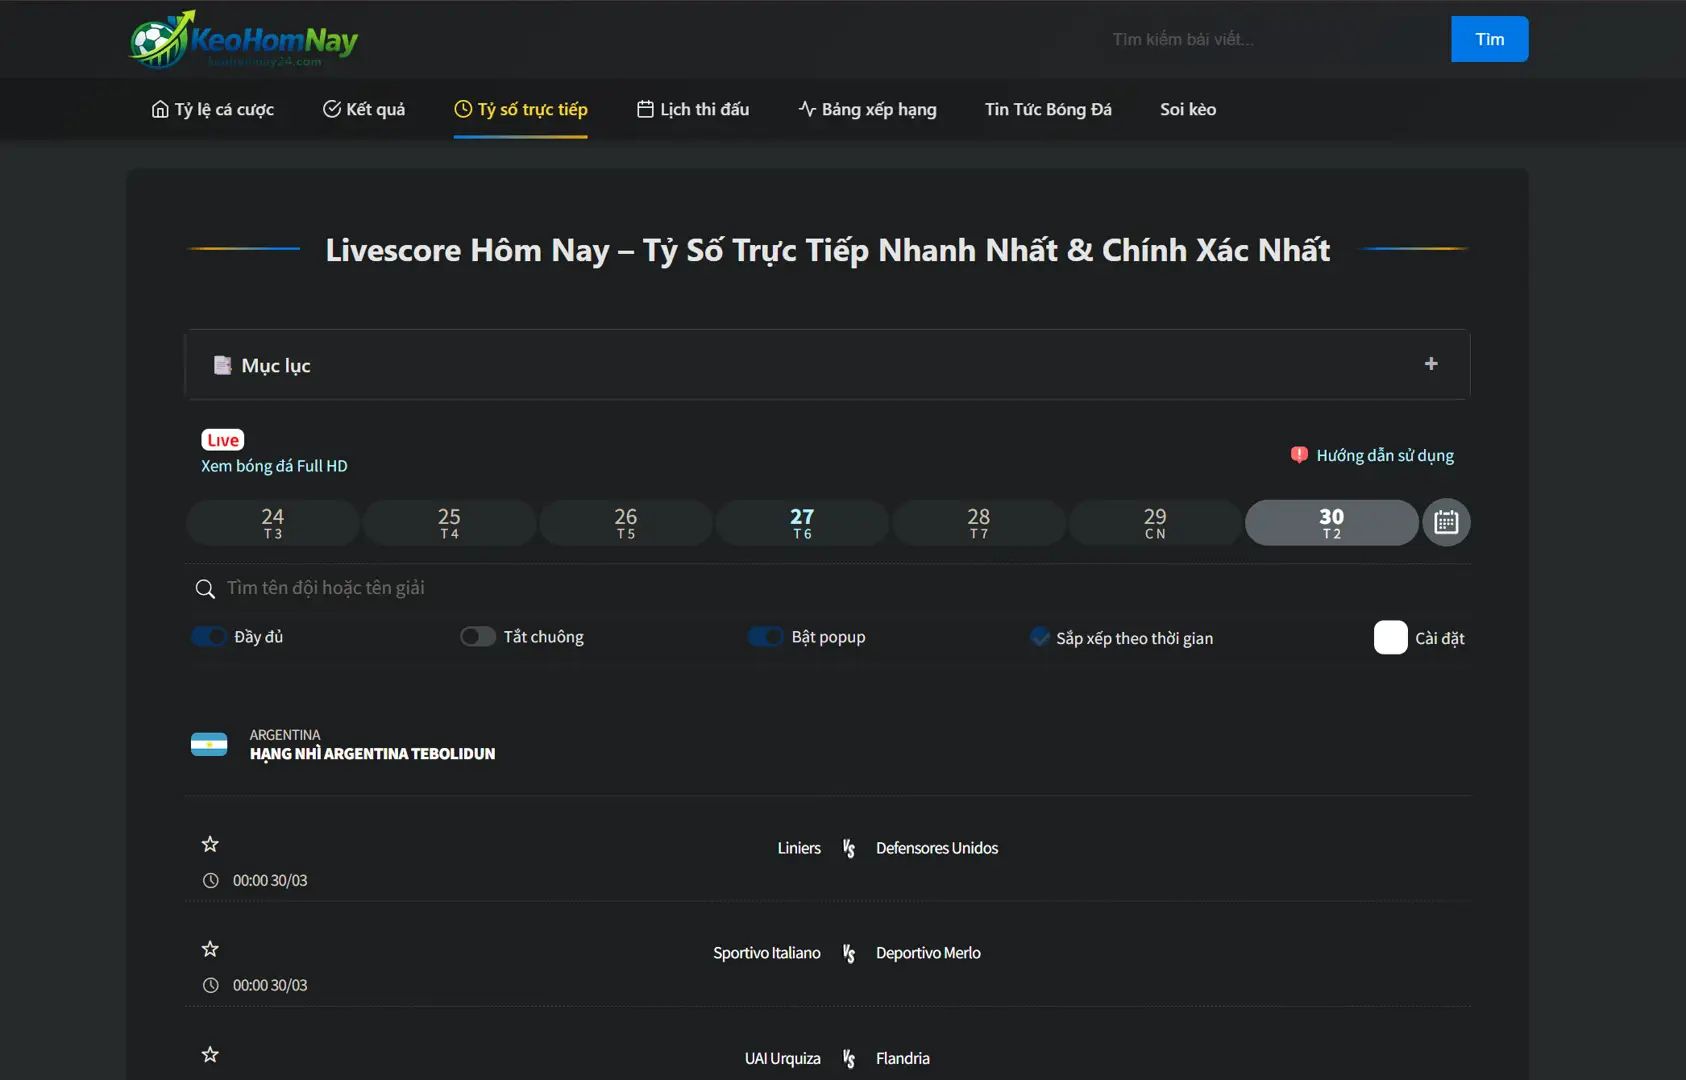1686x1080 pixels.
Task: Select date 28 T7 tab
Action: (978, 522)
